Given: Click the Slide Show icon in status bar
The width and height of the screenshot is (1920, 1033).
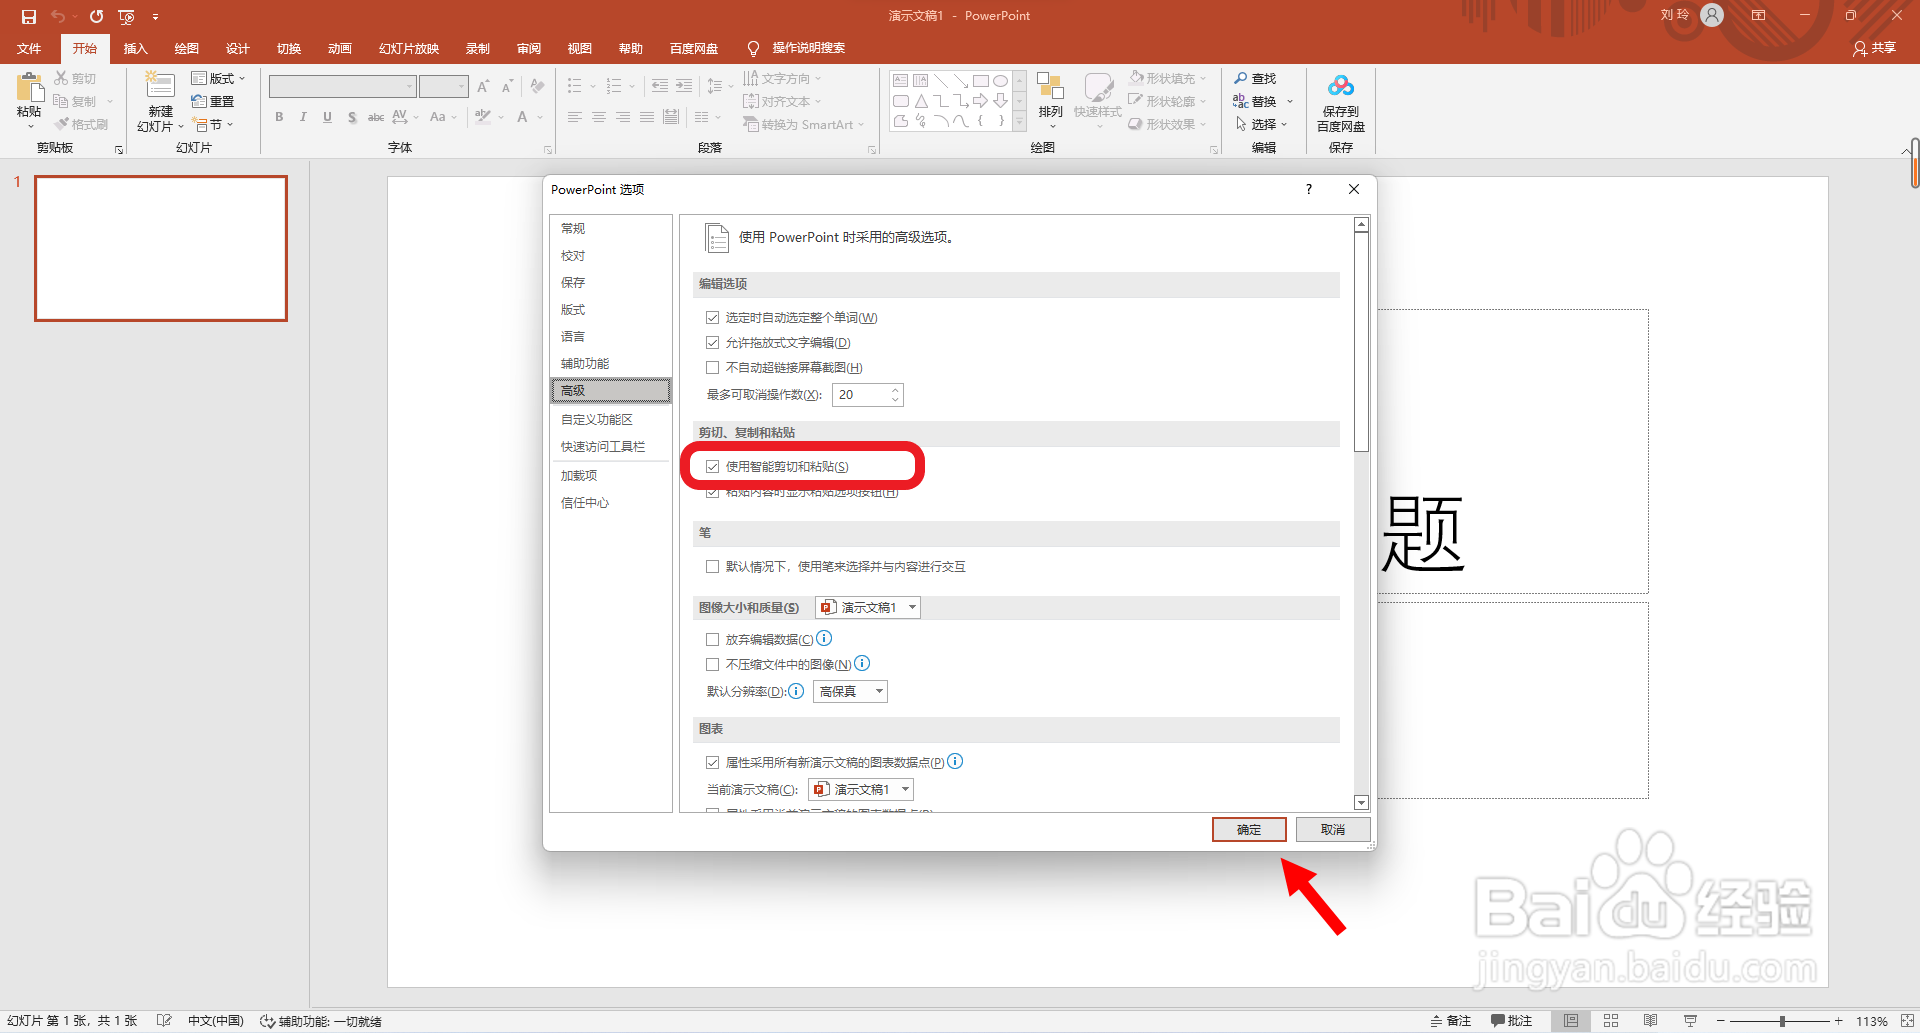Looking at the screenshot, I should point(1690,1021).
